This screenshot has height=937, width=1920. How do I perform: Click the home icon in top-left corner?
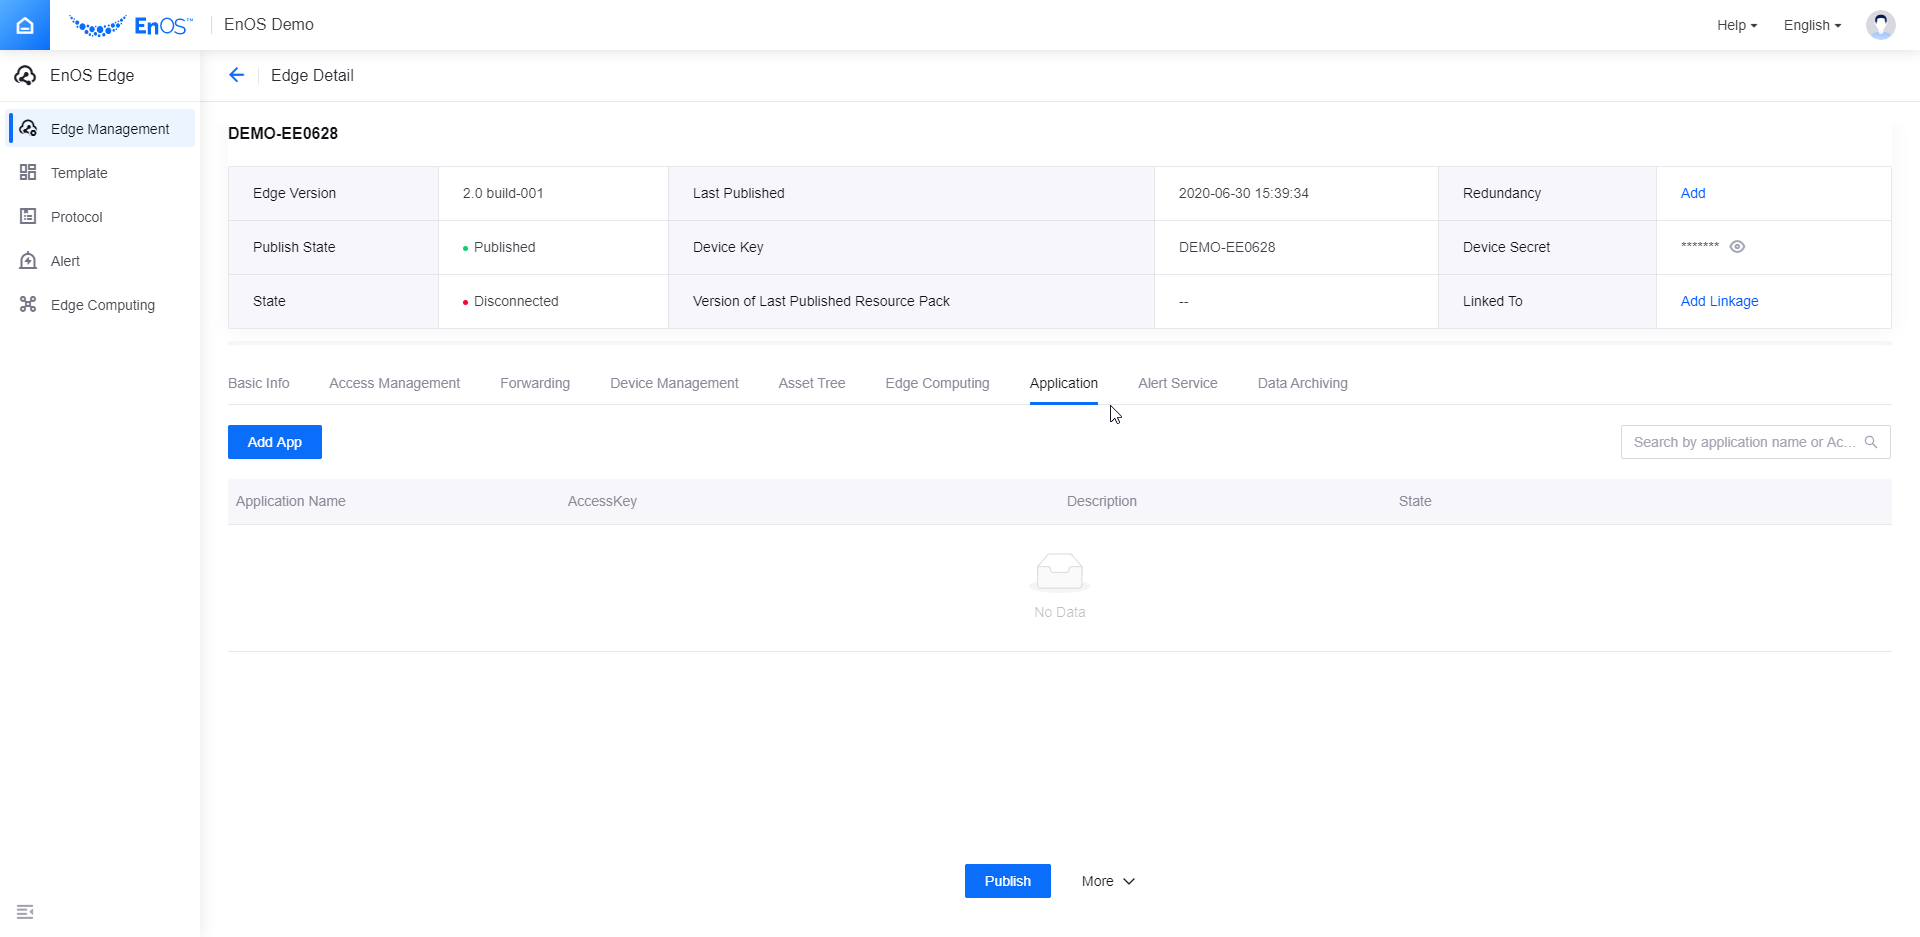point(25,25)
